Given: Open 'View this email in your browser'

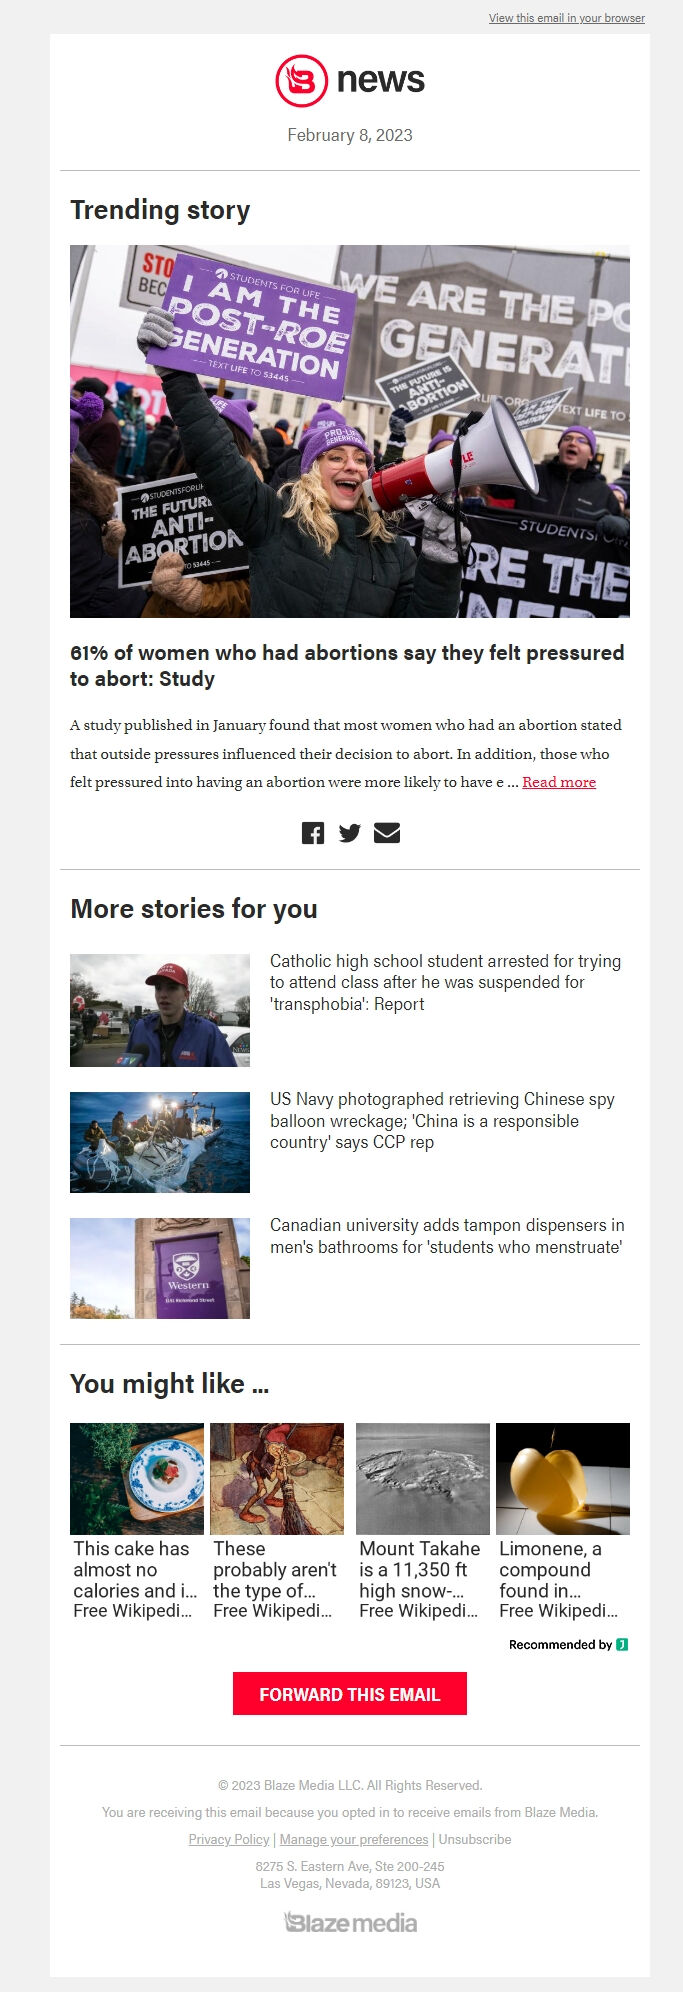Looking at the screenshot, I should 565,17.
